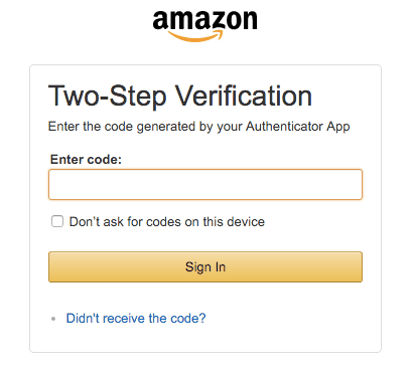Image resolution: width=414 pixels, height=378 pixels.
Task: Focus the Enter code input field
Action: point(205,184)
